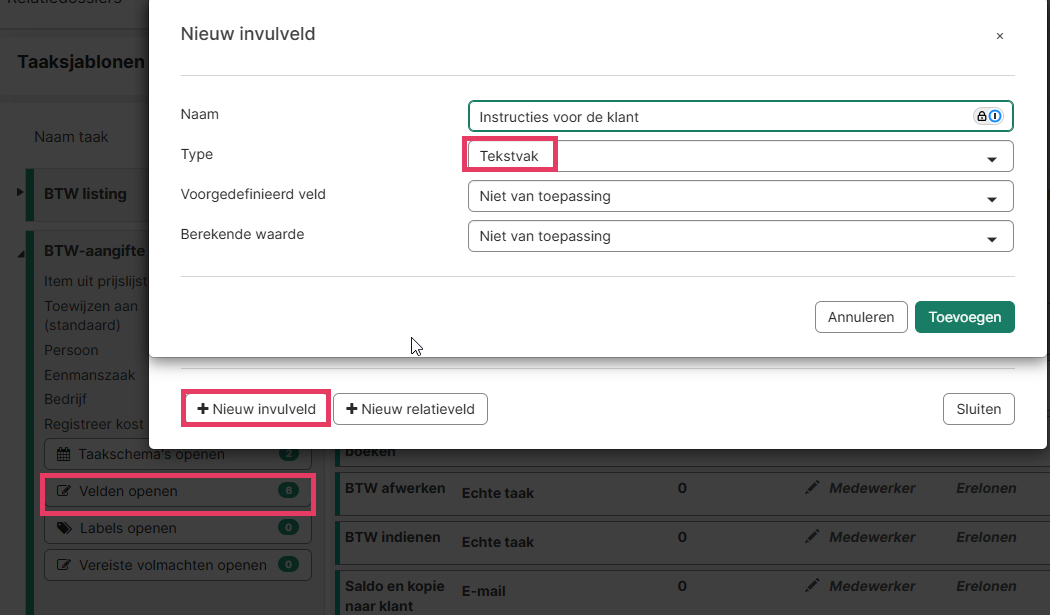
Task: Click the Sluiten button
Action: coord(979,409)
